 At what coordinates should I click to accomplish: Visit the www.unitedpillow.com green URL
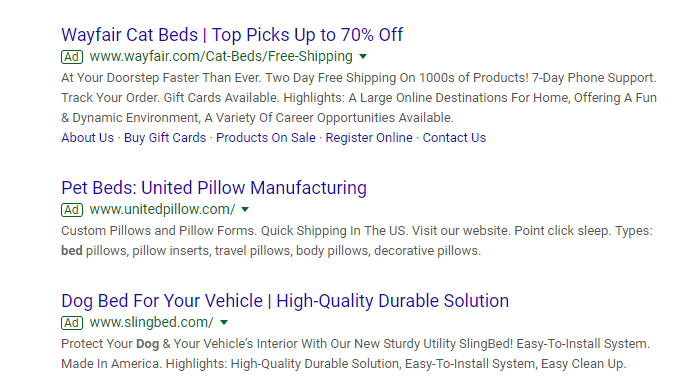tap(162, 210)
